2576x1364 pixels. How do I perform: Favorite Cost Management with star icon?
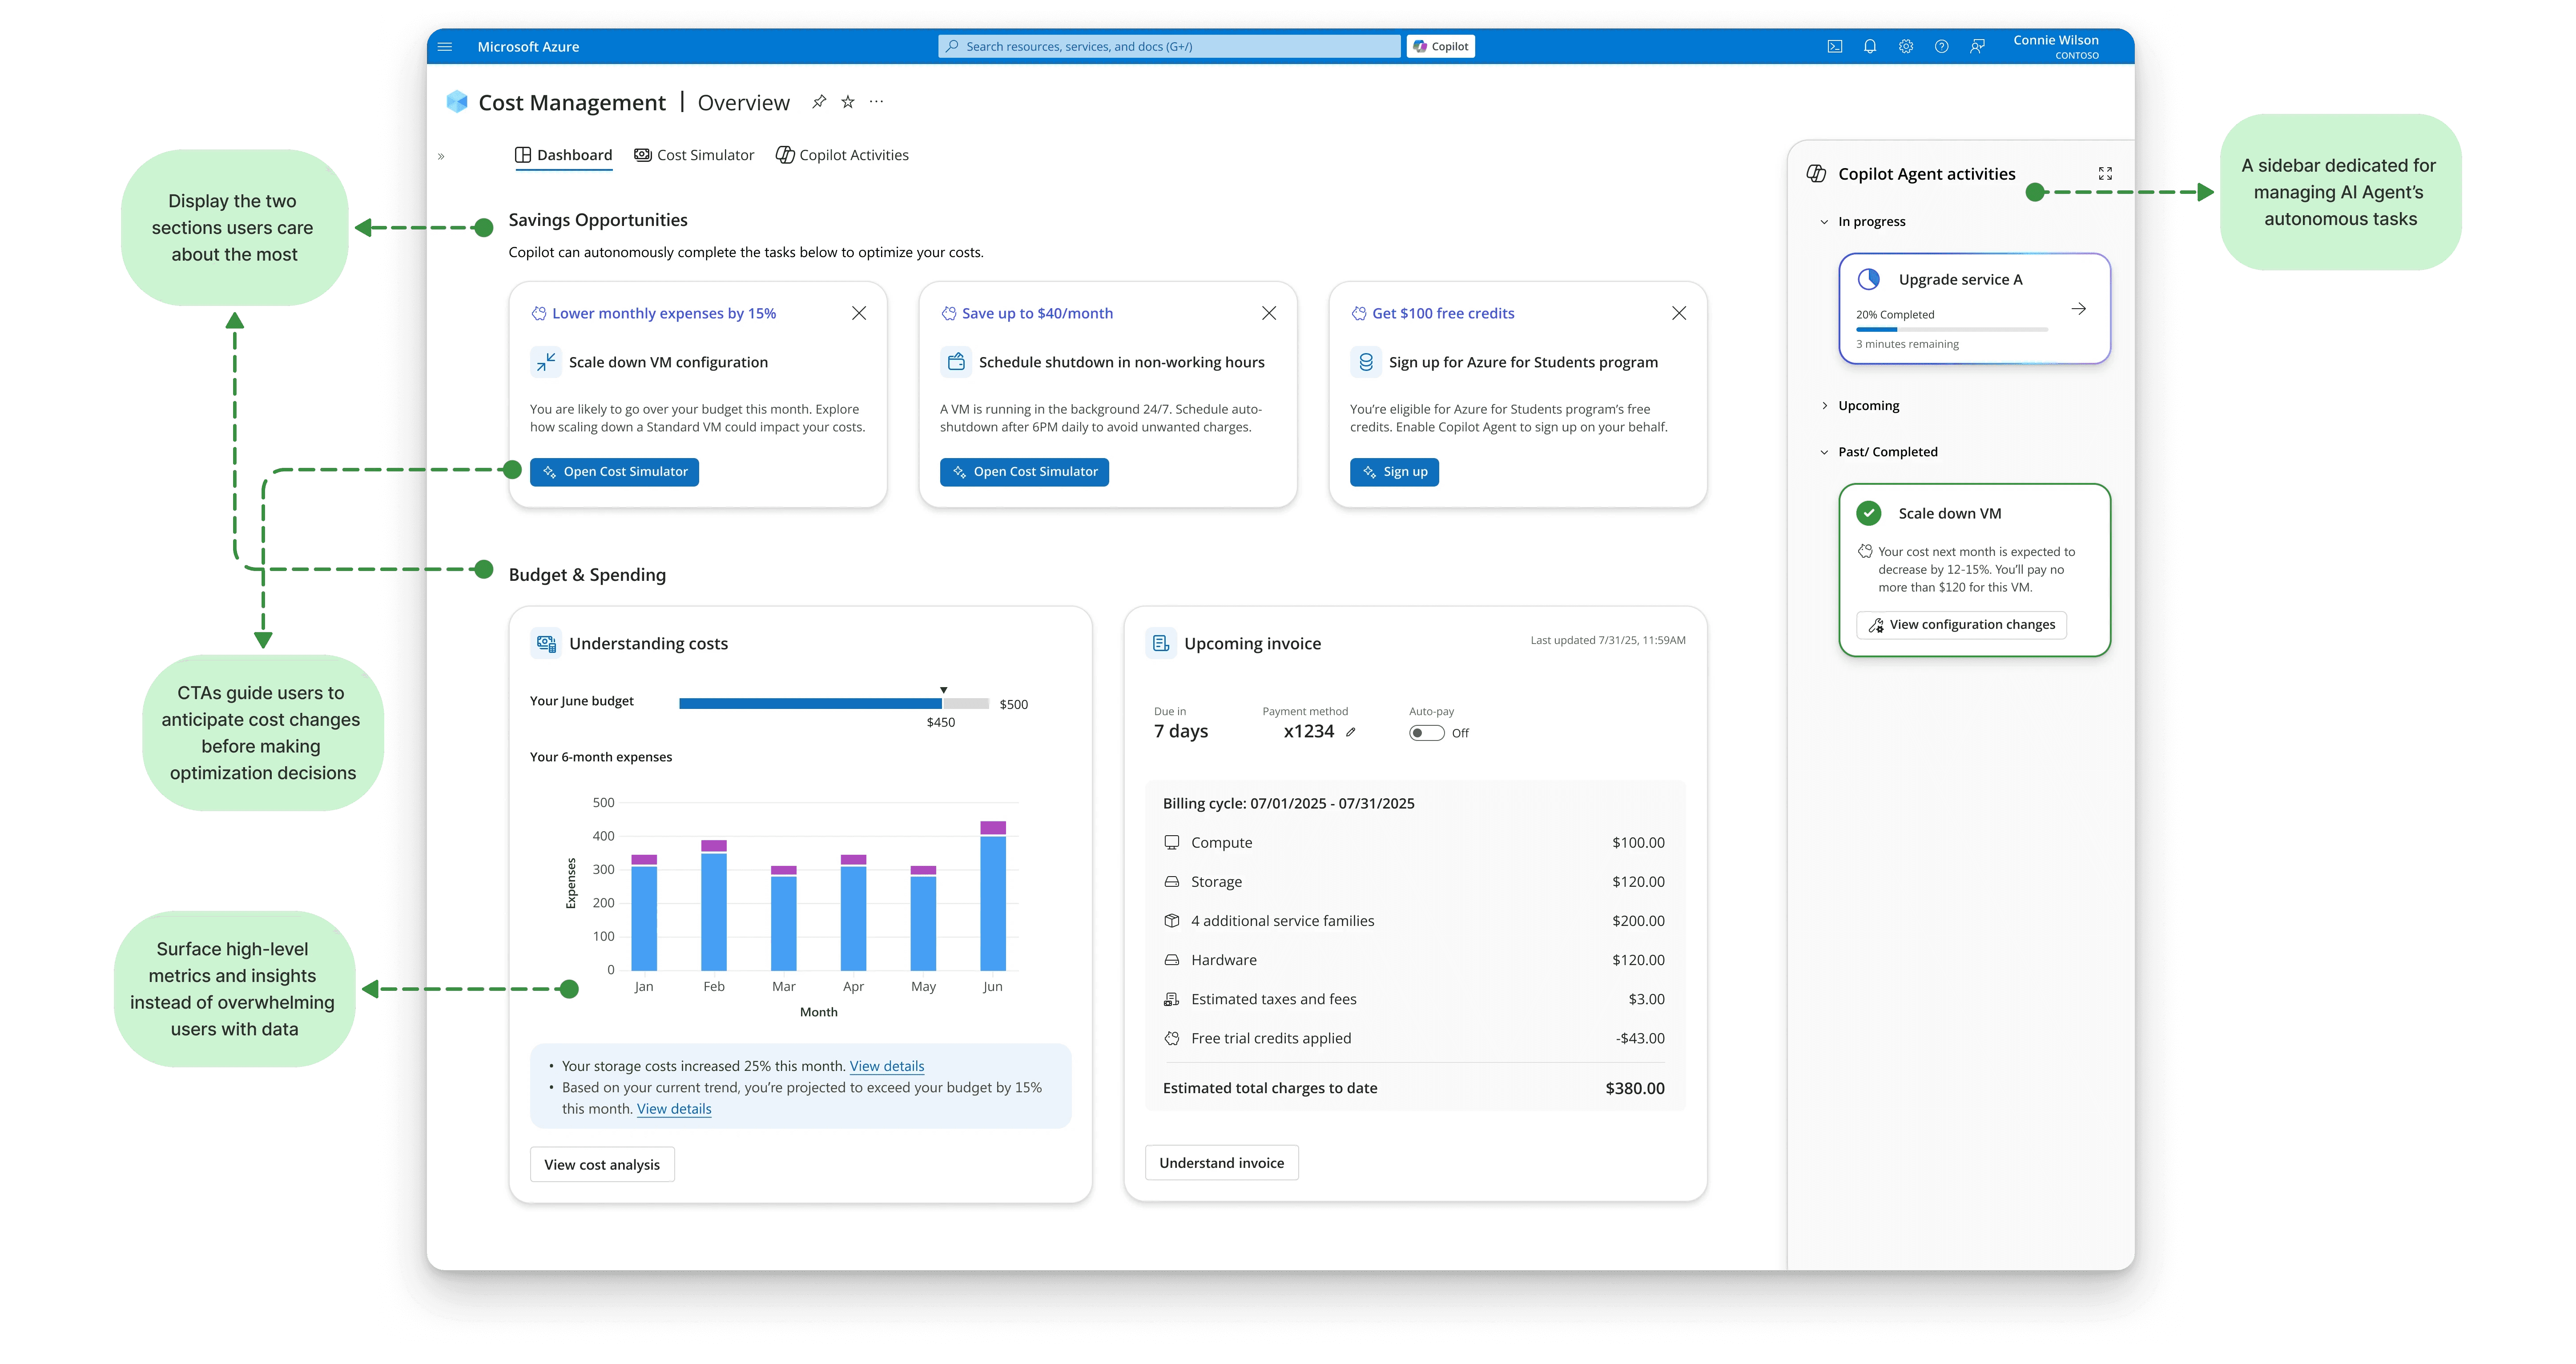click(848, 102)
